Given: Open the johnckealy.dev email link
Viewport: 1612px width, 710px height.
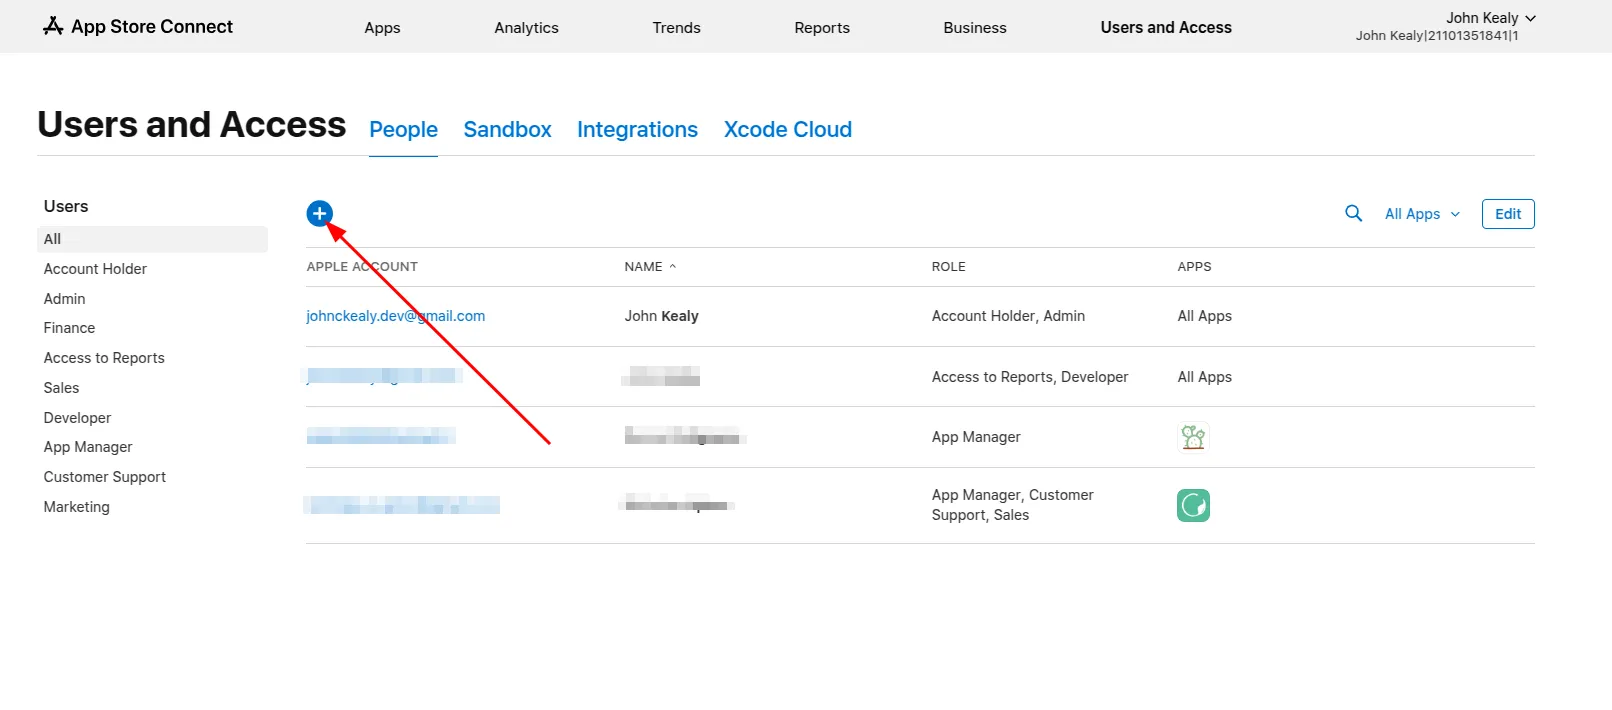Looking at the screenshot, I should (x=396, y=316).
